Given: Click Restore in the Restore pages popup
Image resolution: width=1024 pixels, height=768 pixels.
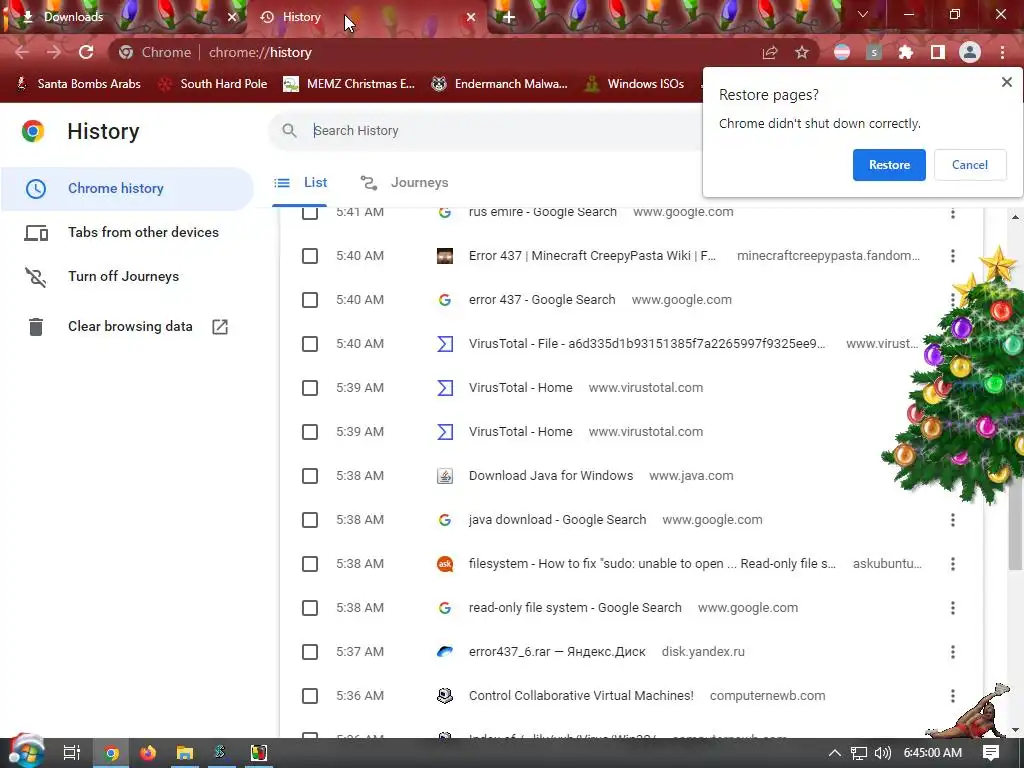Looking at the screenshot, I should coord(889,165).
